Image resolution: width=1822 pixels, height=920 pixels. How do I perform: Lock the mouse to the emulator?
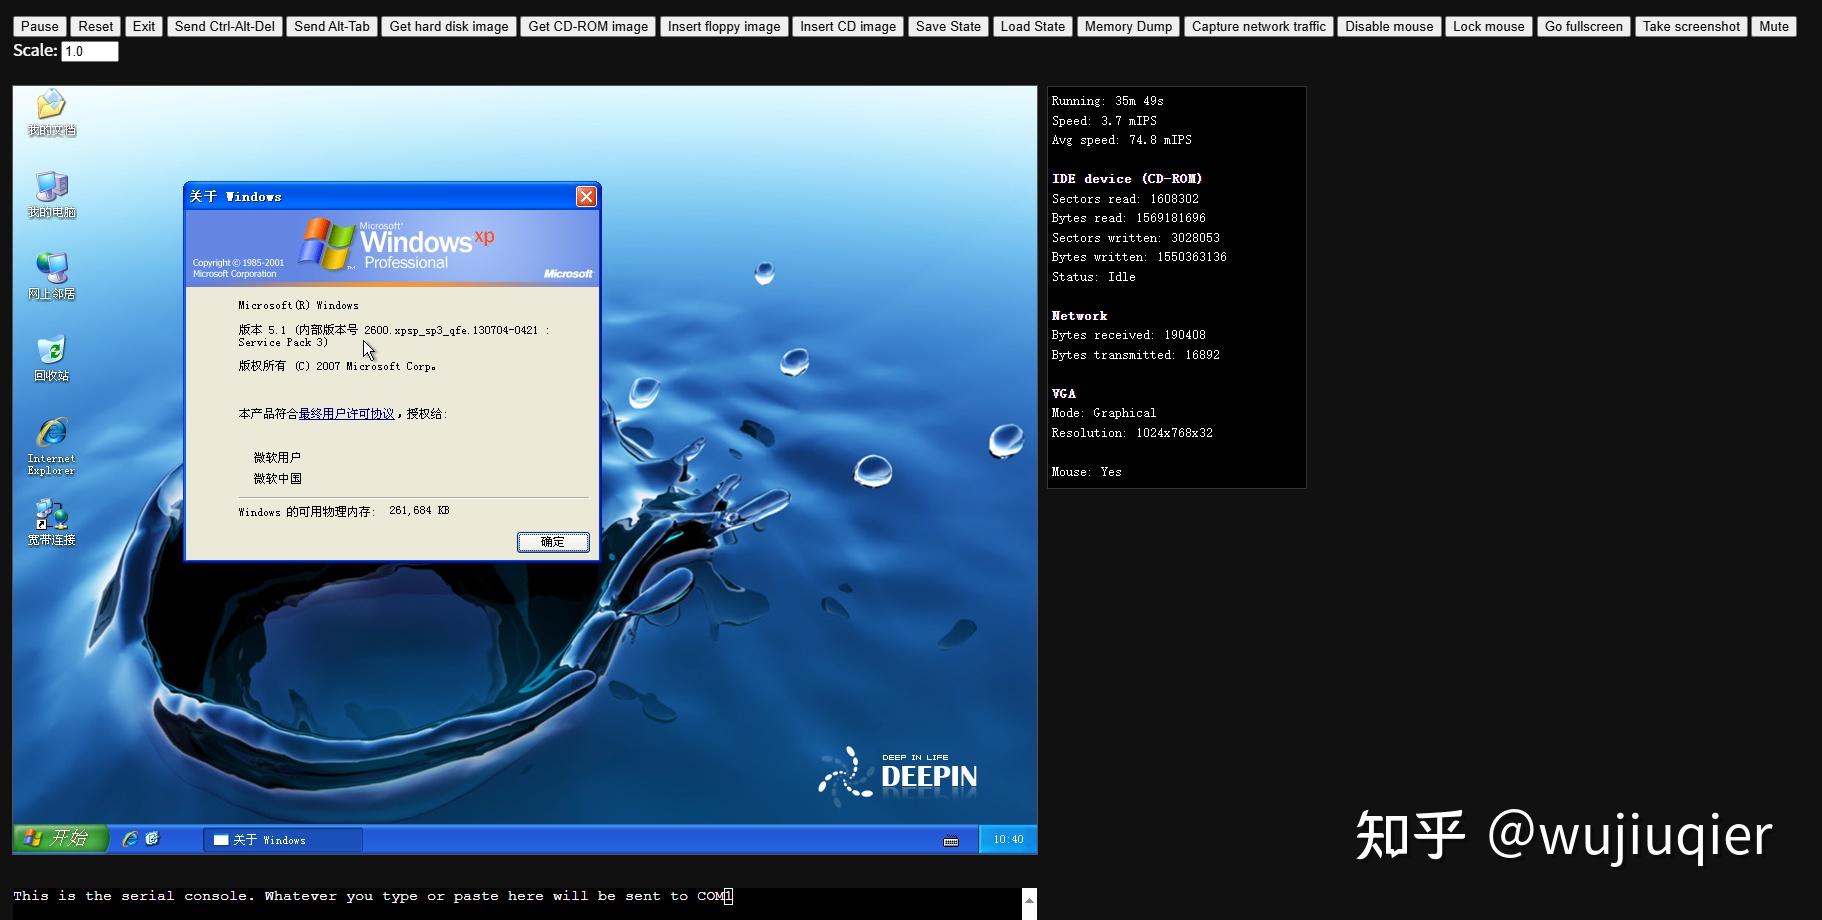coord(1488,26)
